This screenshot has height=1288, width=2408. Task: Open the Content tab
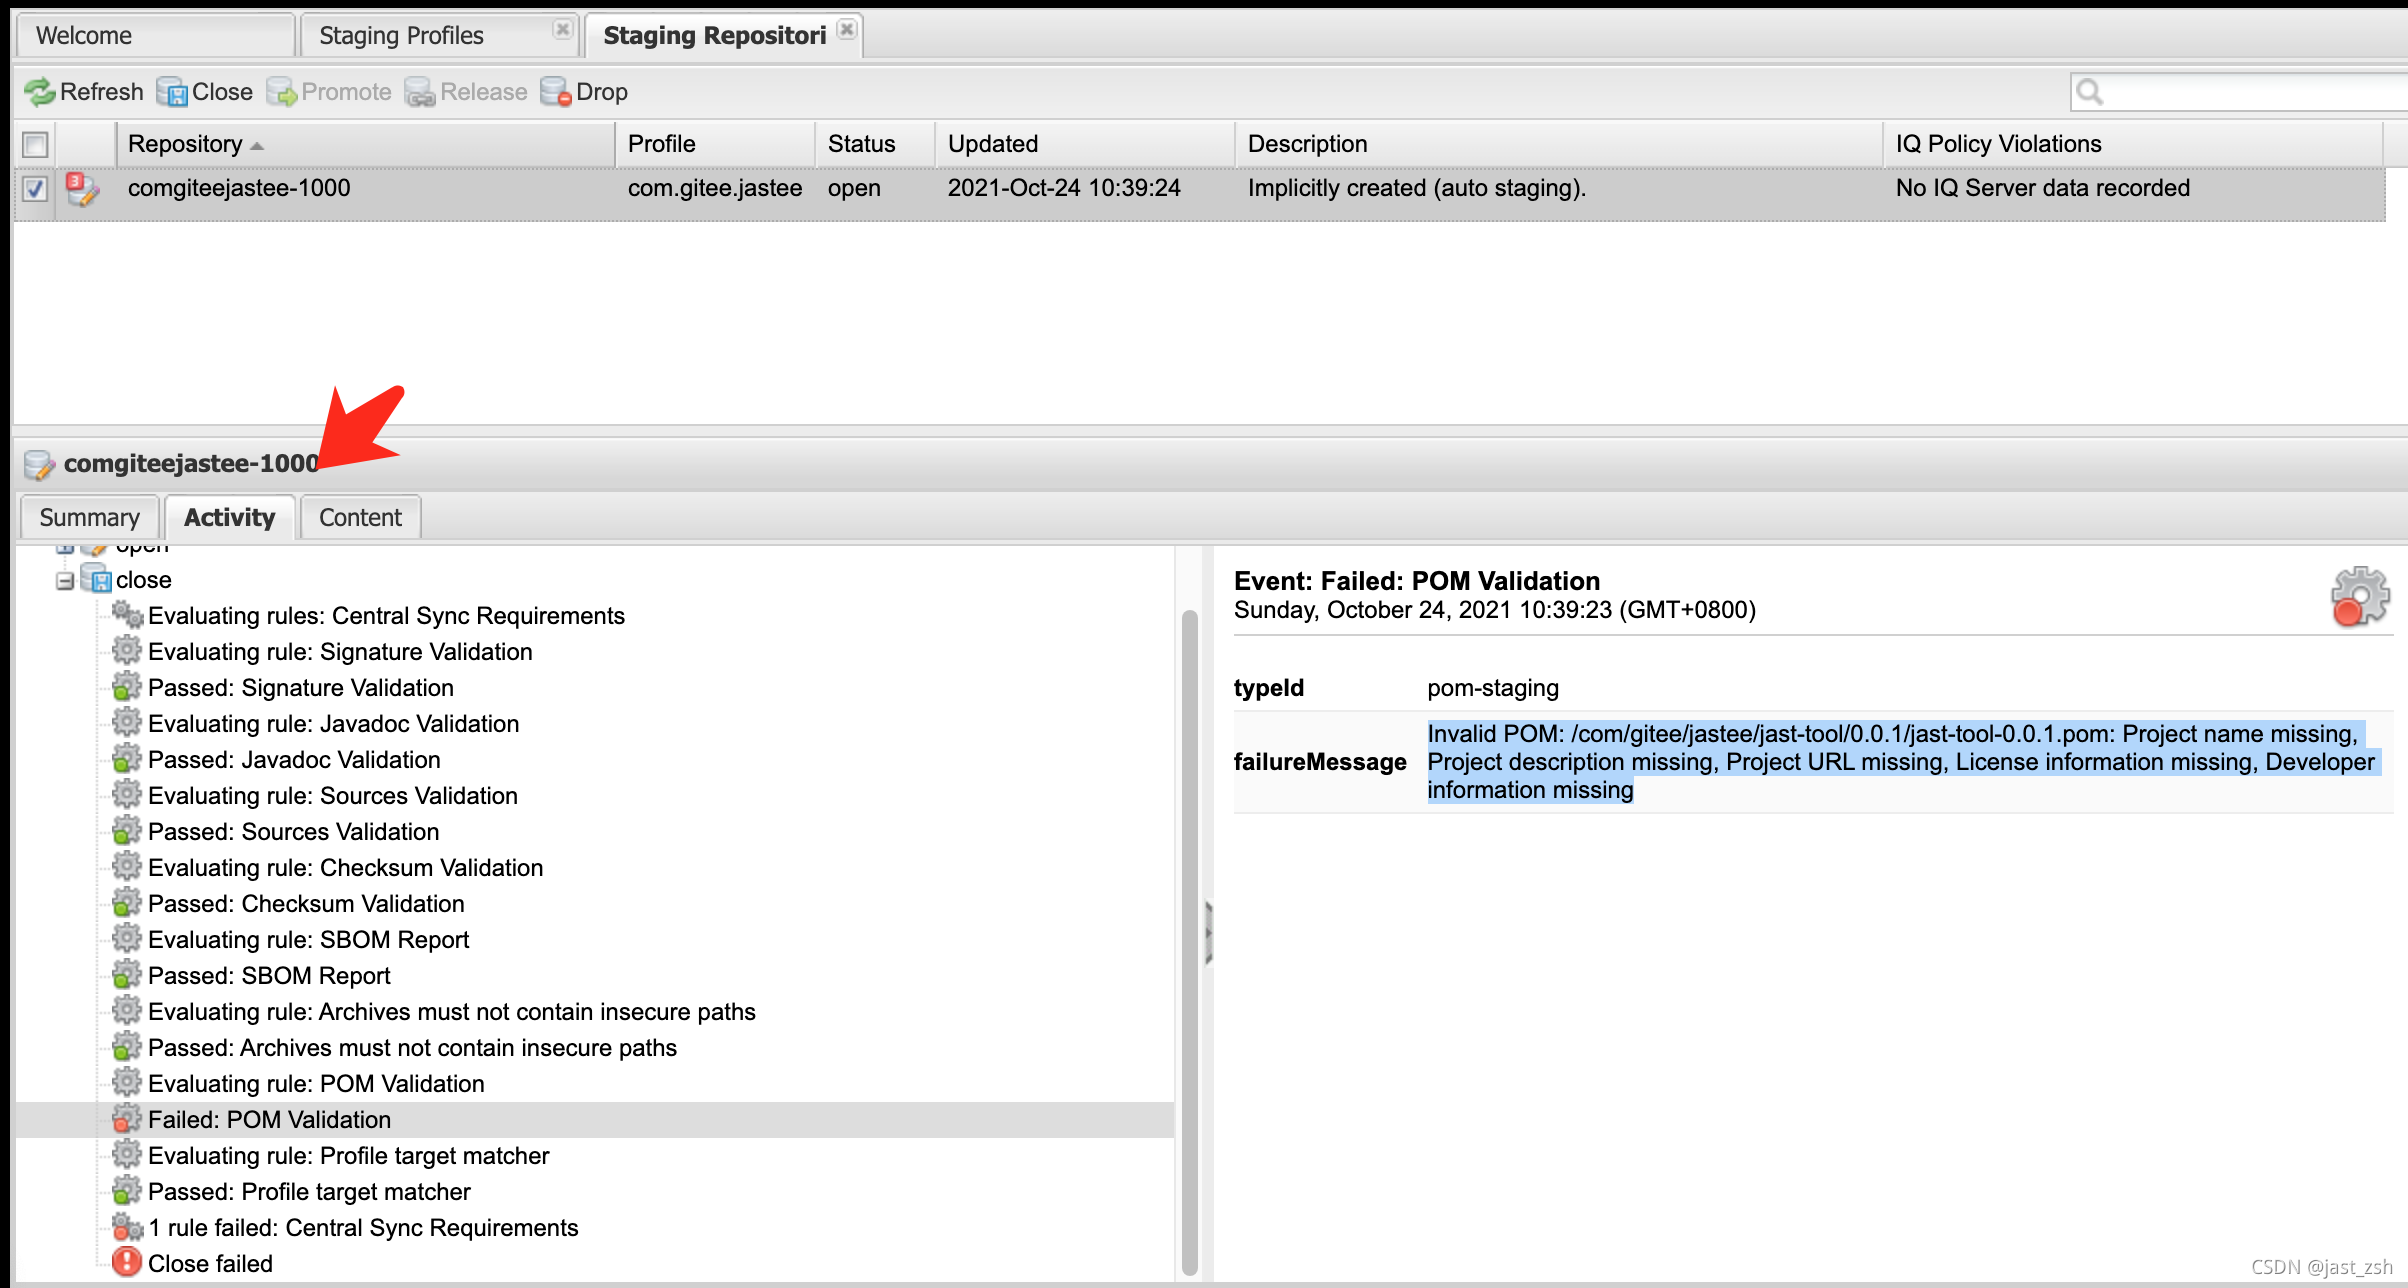click(360, 517)
